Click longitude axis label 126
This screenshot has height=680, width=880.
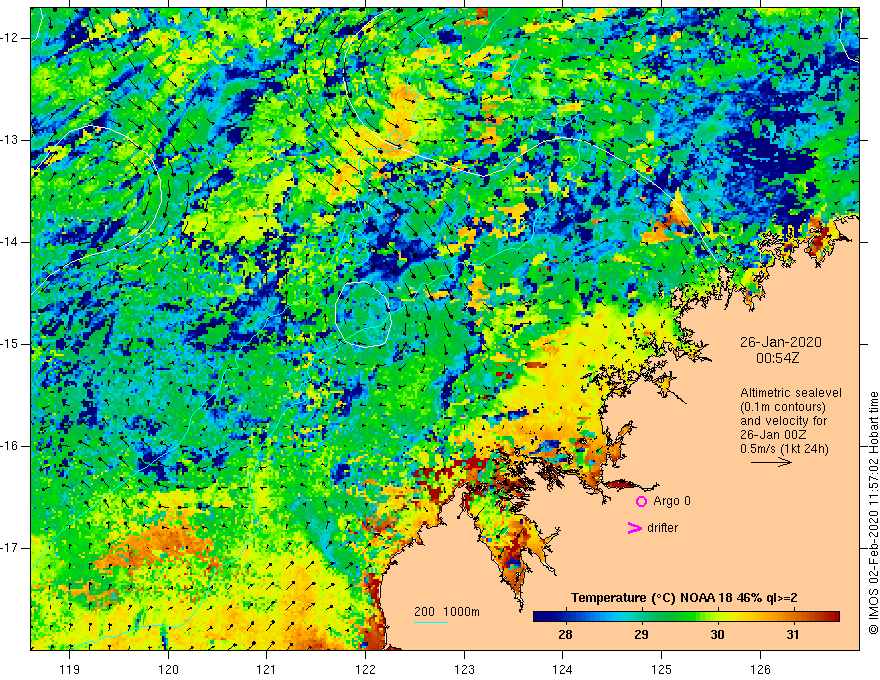point(760,669)
